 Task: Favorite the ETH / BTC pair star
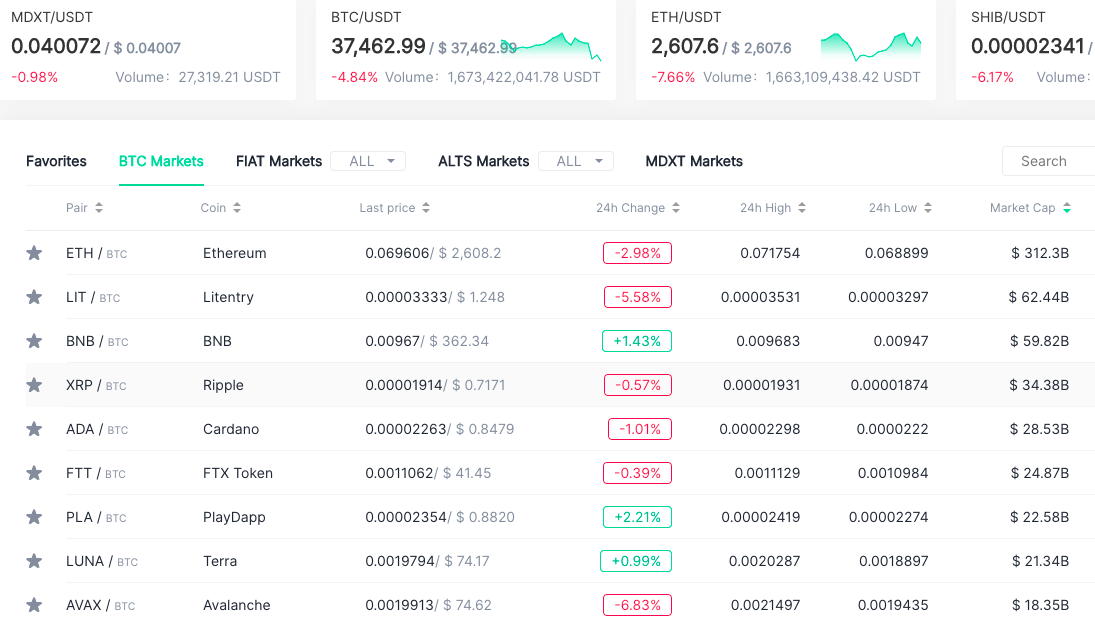(34, 253)
